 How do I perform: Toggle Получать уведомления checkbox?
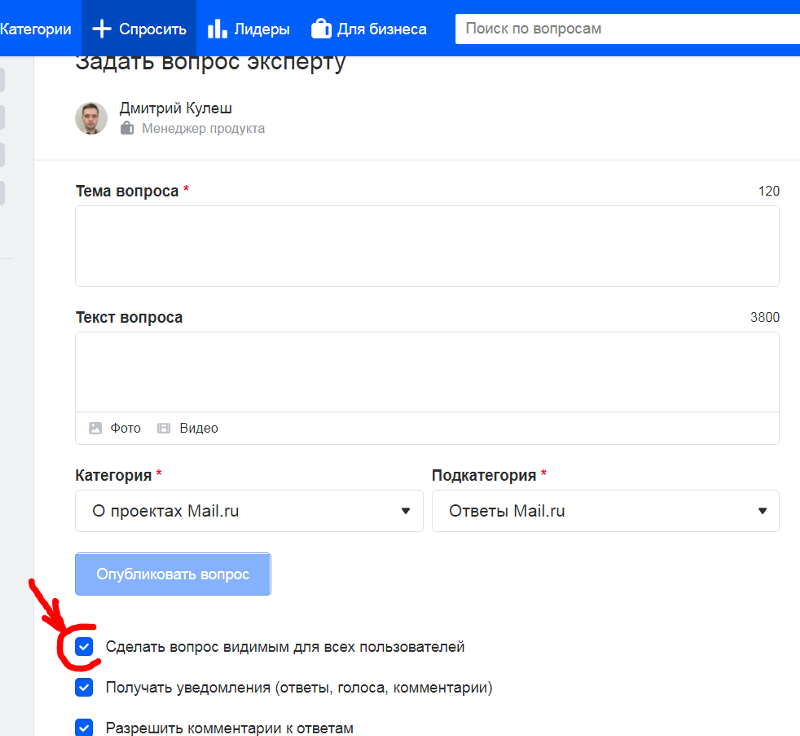point(84,688)
